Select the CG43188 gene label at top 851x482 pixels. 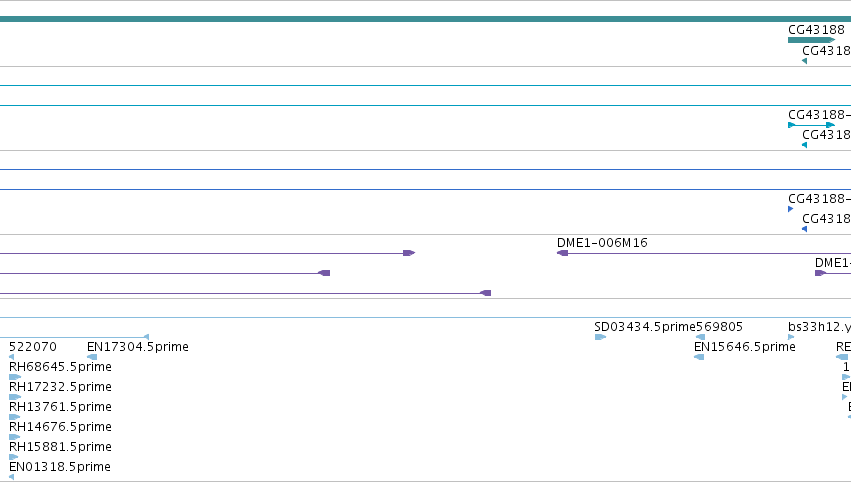[816, 30]
